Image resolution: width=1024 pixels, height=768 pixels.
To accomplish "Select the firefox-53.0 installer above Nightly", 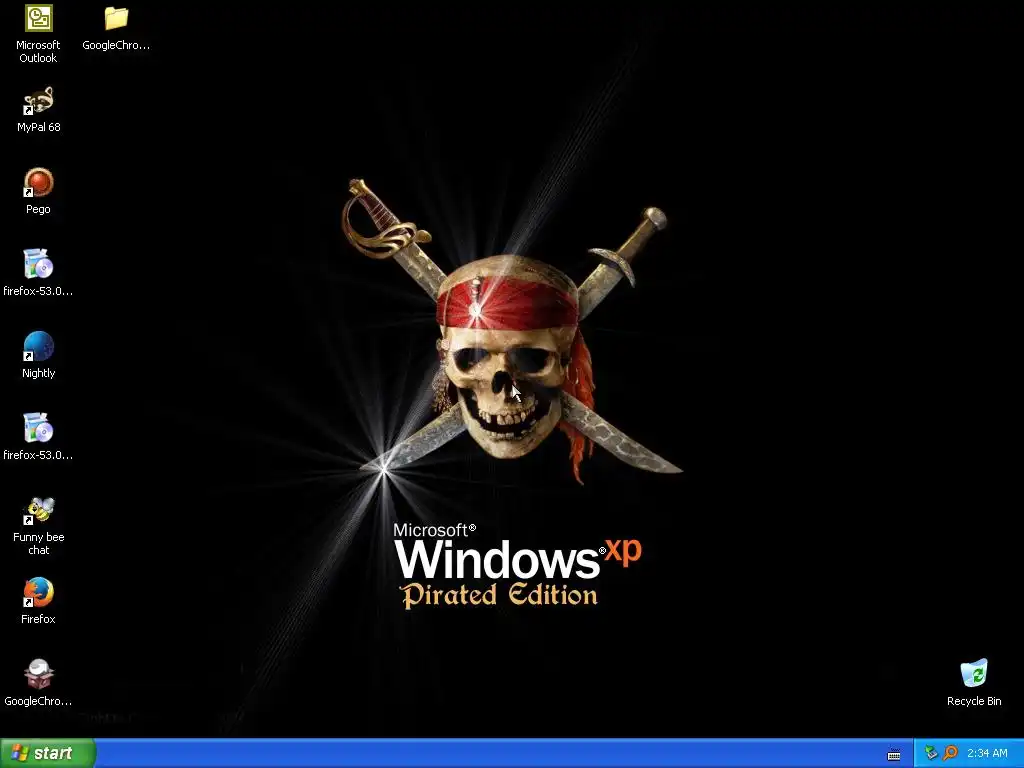I will pos(39,264).
